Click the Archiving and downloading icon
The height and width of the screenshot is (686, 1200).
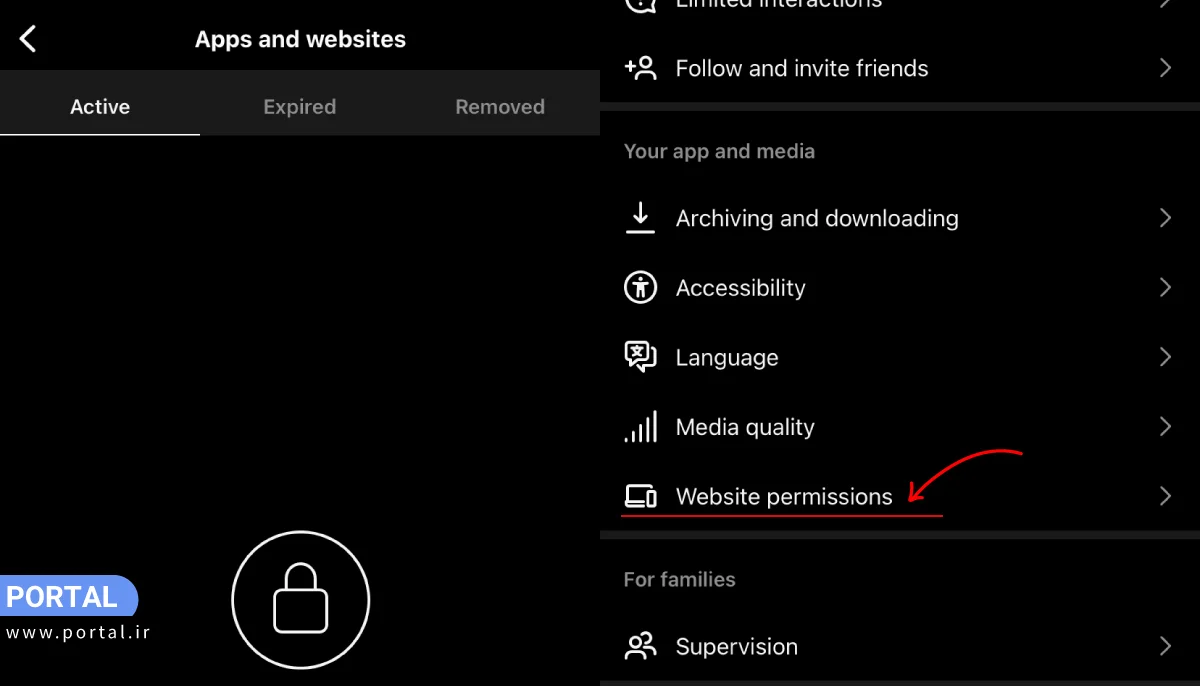(x=640, y=218)
